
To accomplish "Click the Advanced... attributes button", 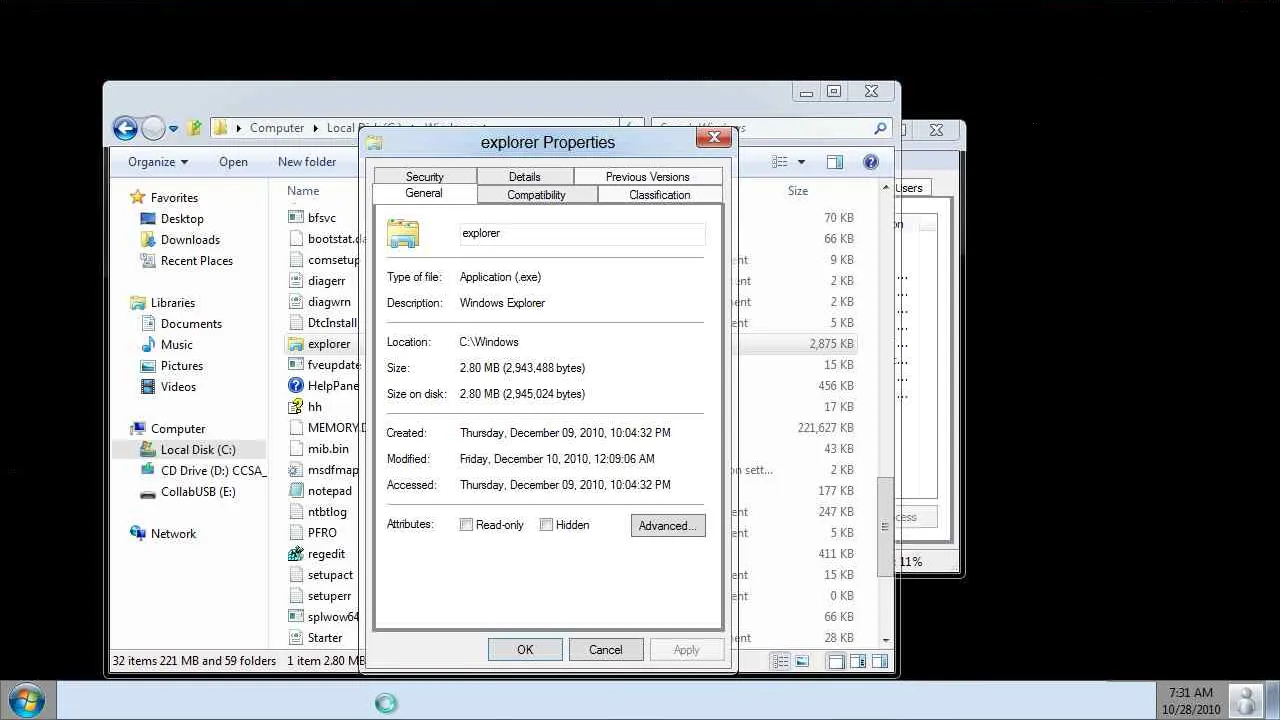I will (668, 526).
